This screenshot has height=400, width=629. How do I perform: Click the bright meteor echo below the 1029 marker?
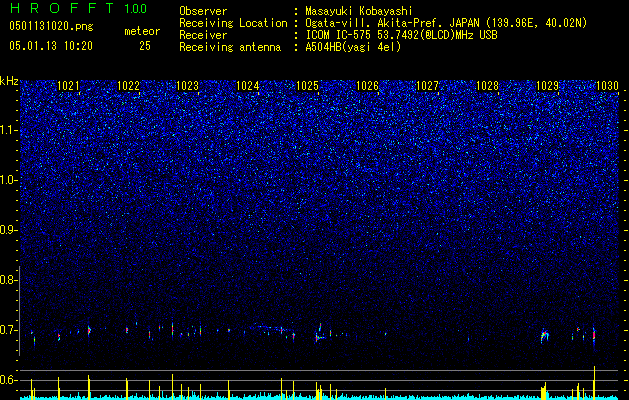tap(544, 335)
